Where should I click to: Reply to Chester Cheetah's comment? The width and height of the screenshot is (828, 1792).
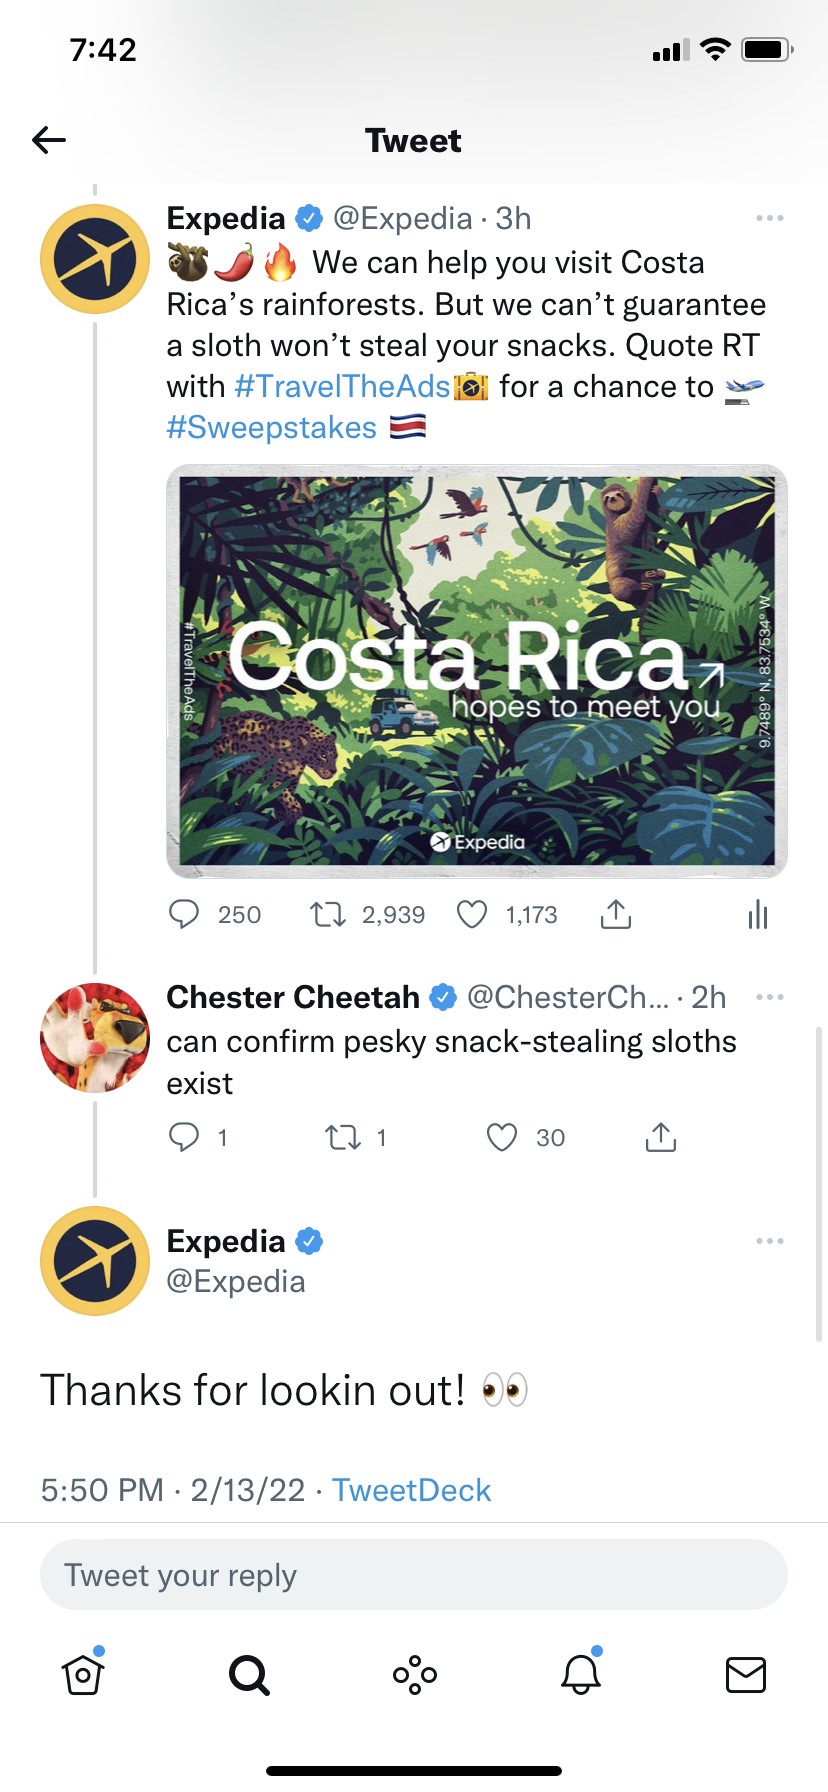click(184, 1137)
